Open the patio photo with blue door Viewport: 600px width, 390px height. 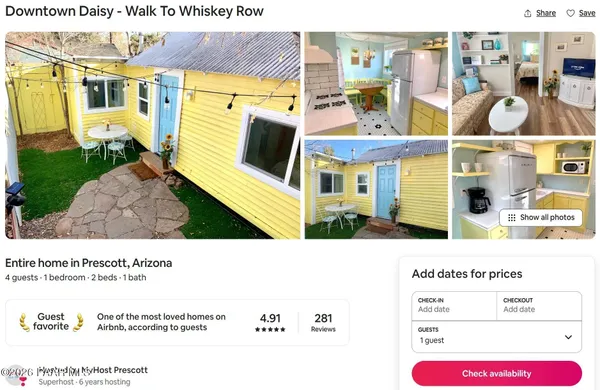pos(376,189)
